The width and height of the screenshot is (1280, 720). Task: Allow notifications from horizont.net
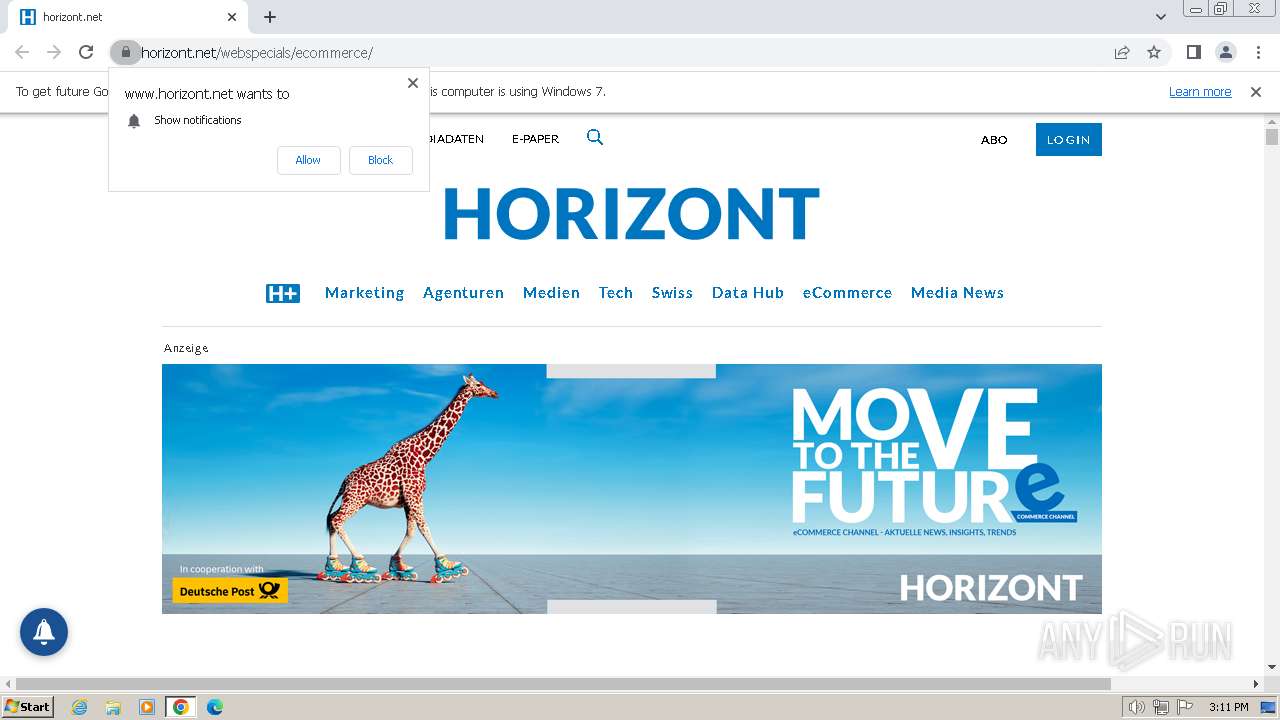point(308,160)
